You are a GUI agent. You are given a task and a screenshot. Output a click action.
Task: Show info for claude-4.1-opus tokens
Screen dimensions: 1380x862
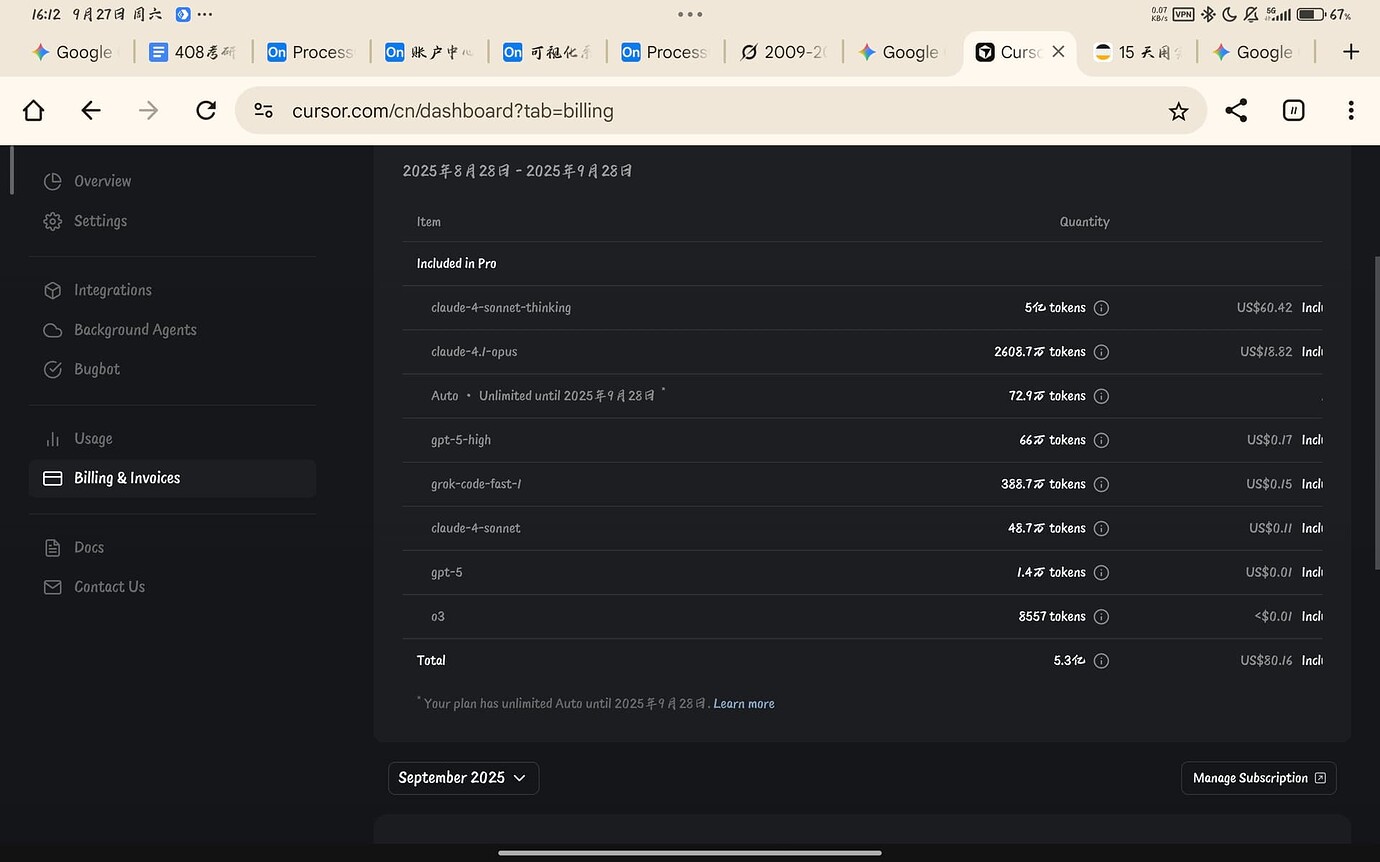1101,352
